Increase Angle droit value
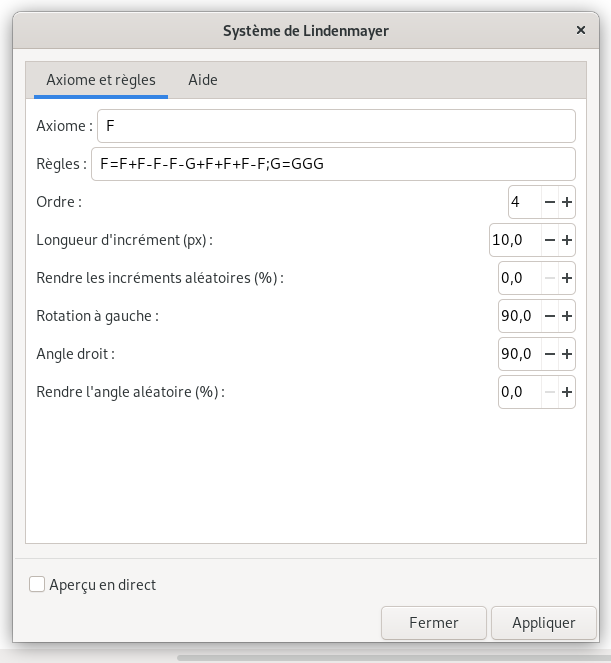 (x=567, y=354)
